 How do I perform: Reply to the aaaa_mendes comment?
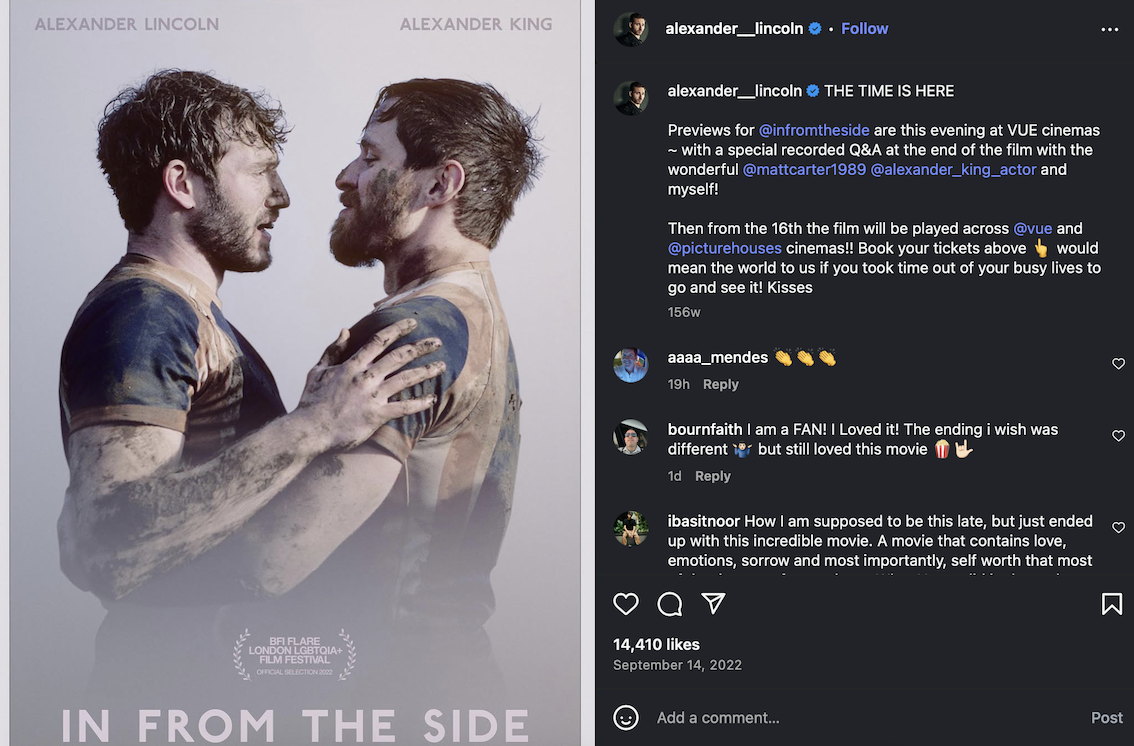(720, 385)
